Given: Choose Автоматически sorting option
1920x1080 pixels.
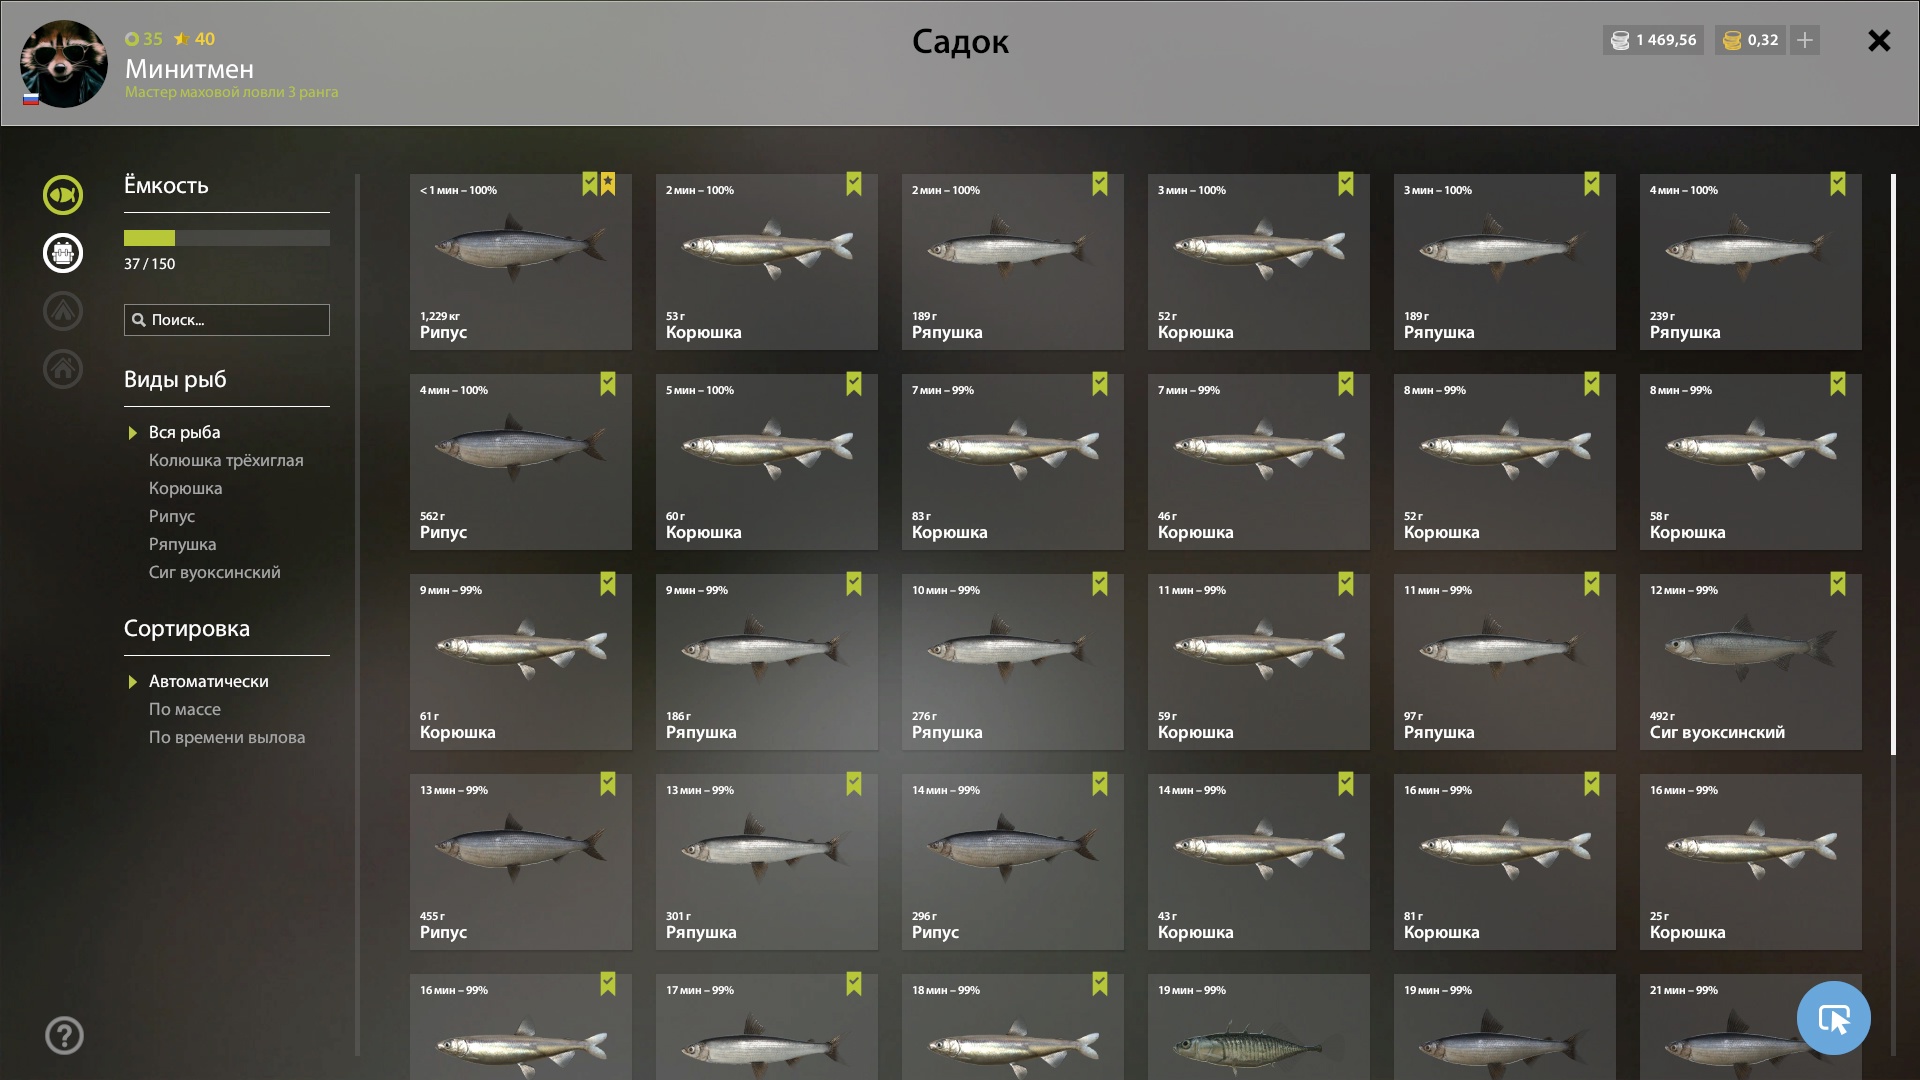Looking at the screenshot, I should point(208,681).
